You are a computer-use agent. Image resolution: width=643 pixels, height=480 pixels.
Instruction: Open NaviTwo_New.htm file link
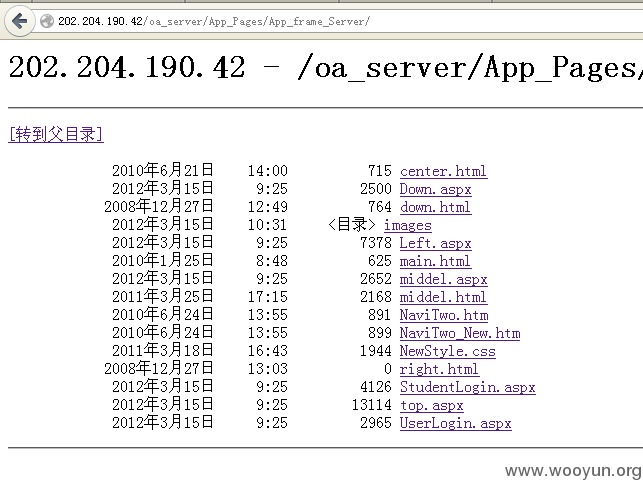[x=460, y=333]
